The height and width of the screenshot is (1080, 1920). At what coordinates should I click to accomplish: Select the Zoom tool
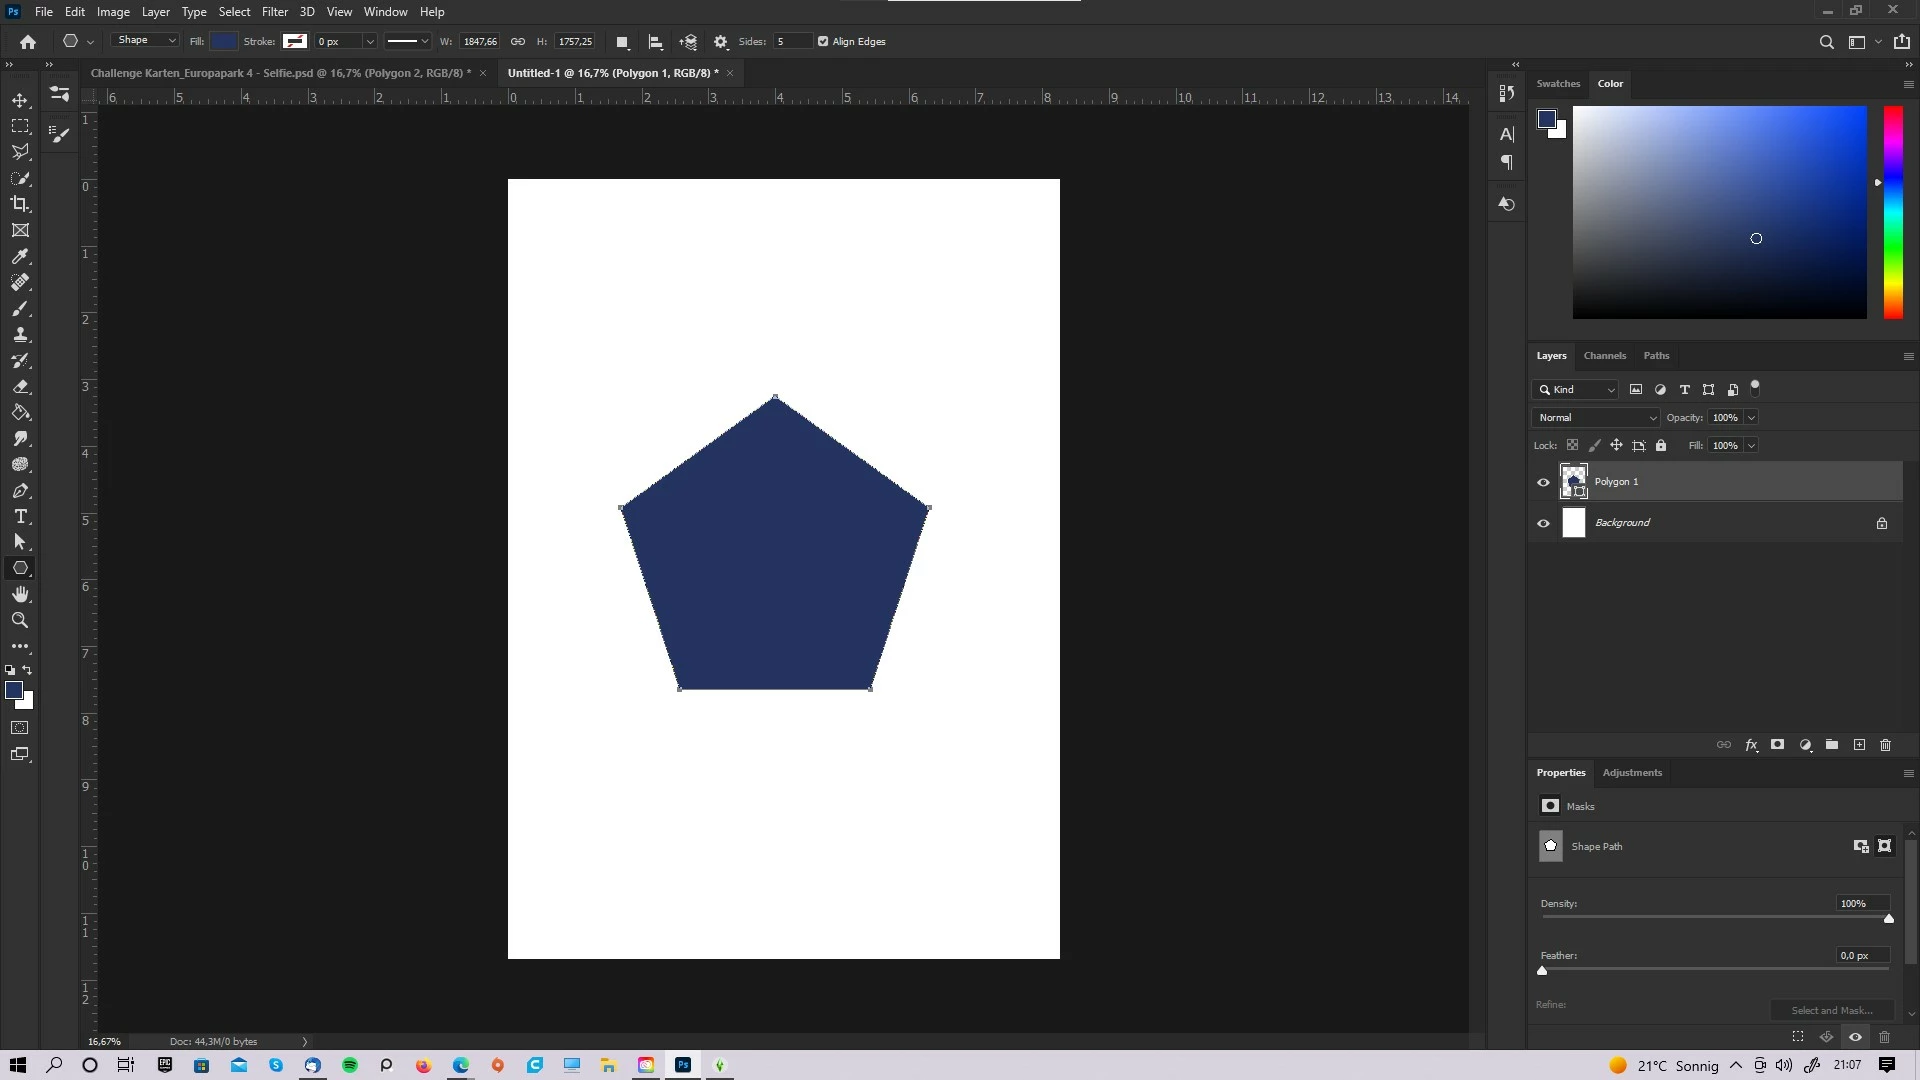(x=20, y=620)
